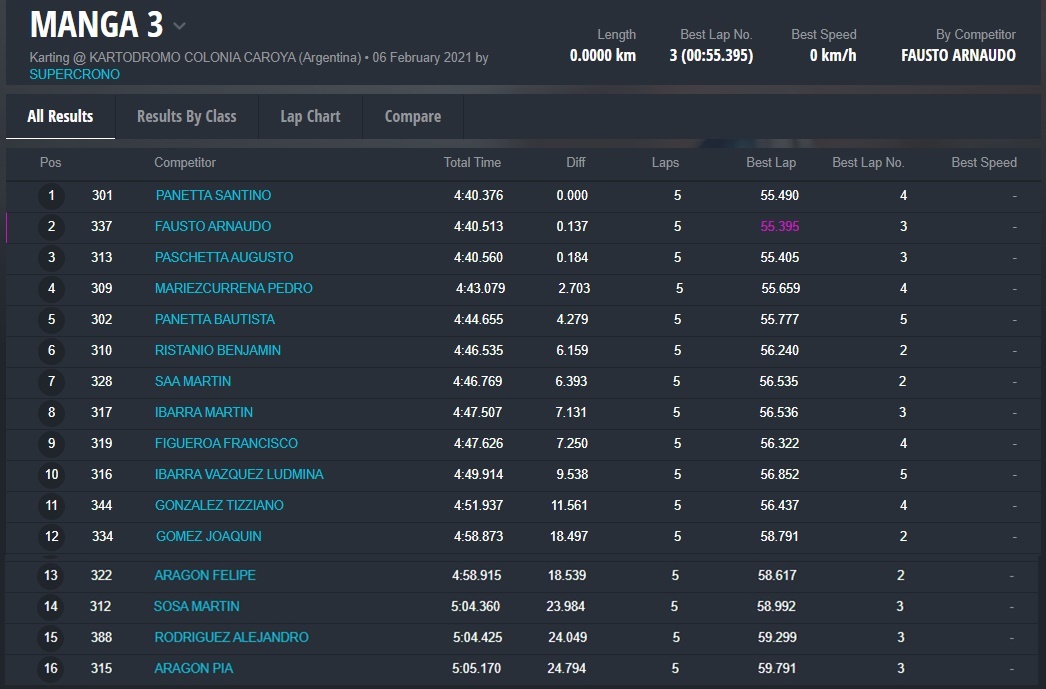The image size is (1046, 689).
Task: Click the position 16 circle badge
Action: pos(51,668)
